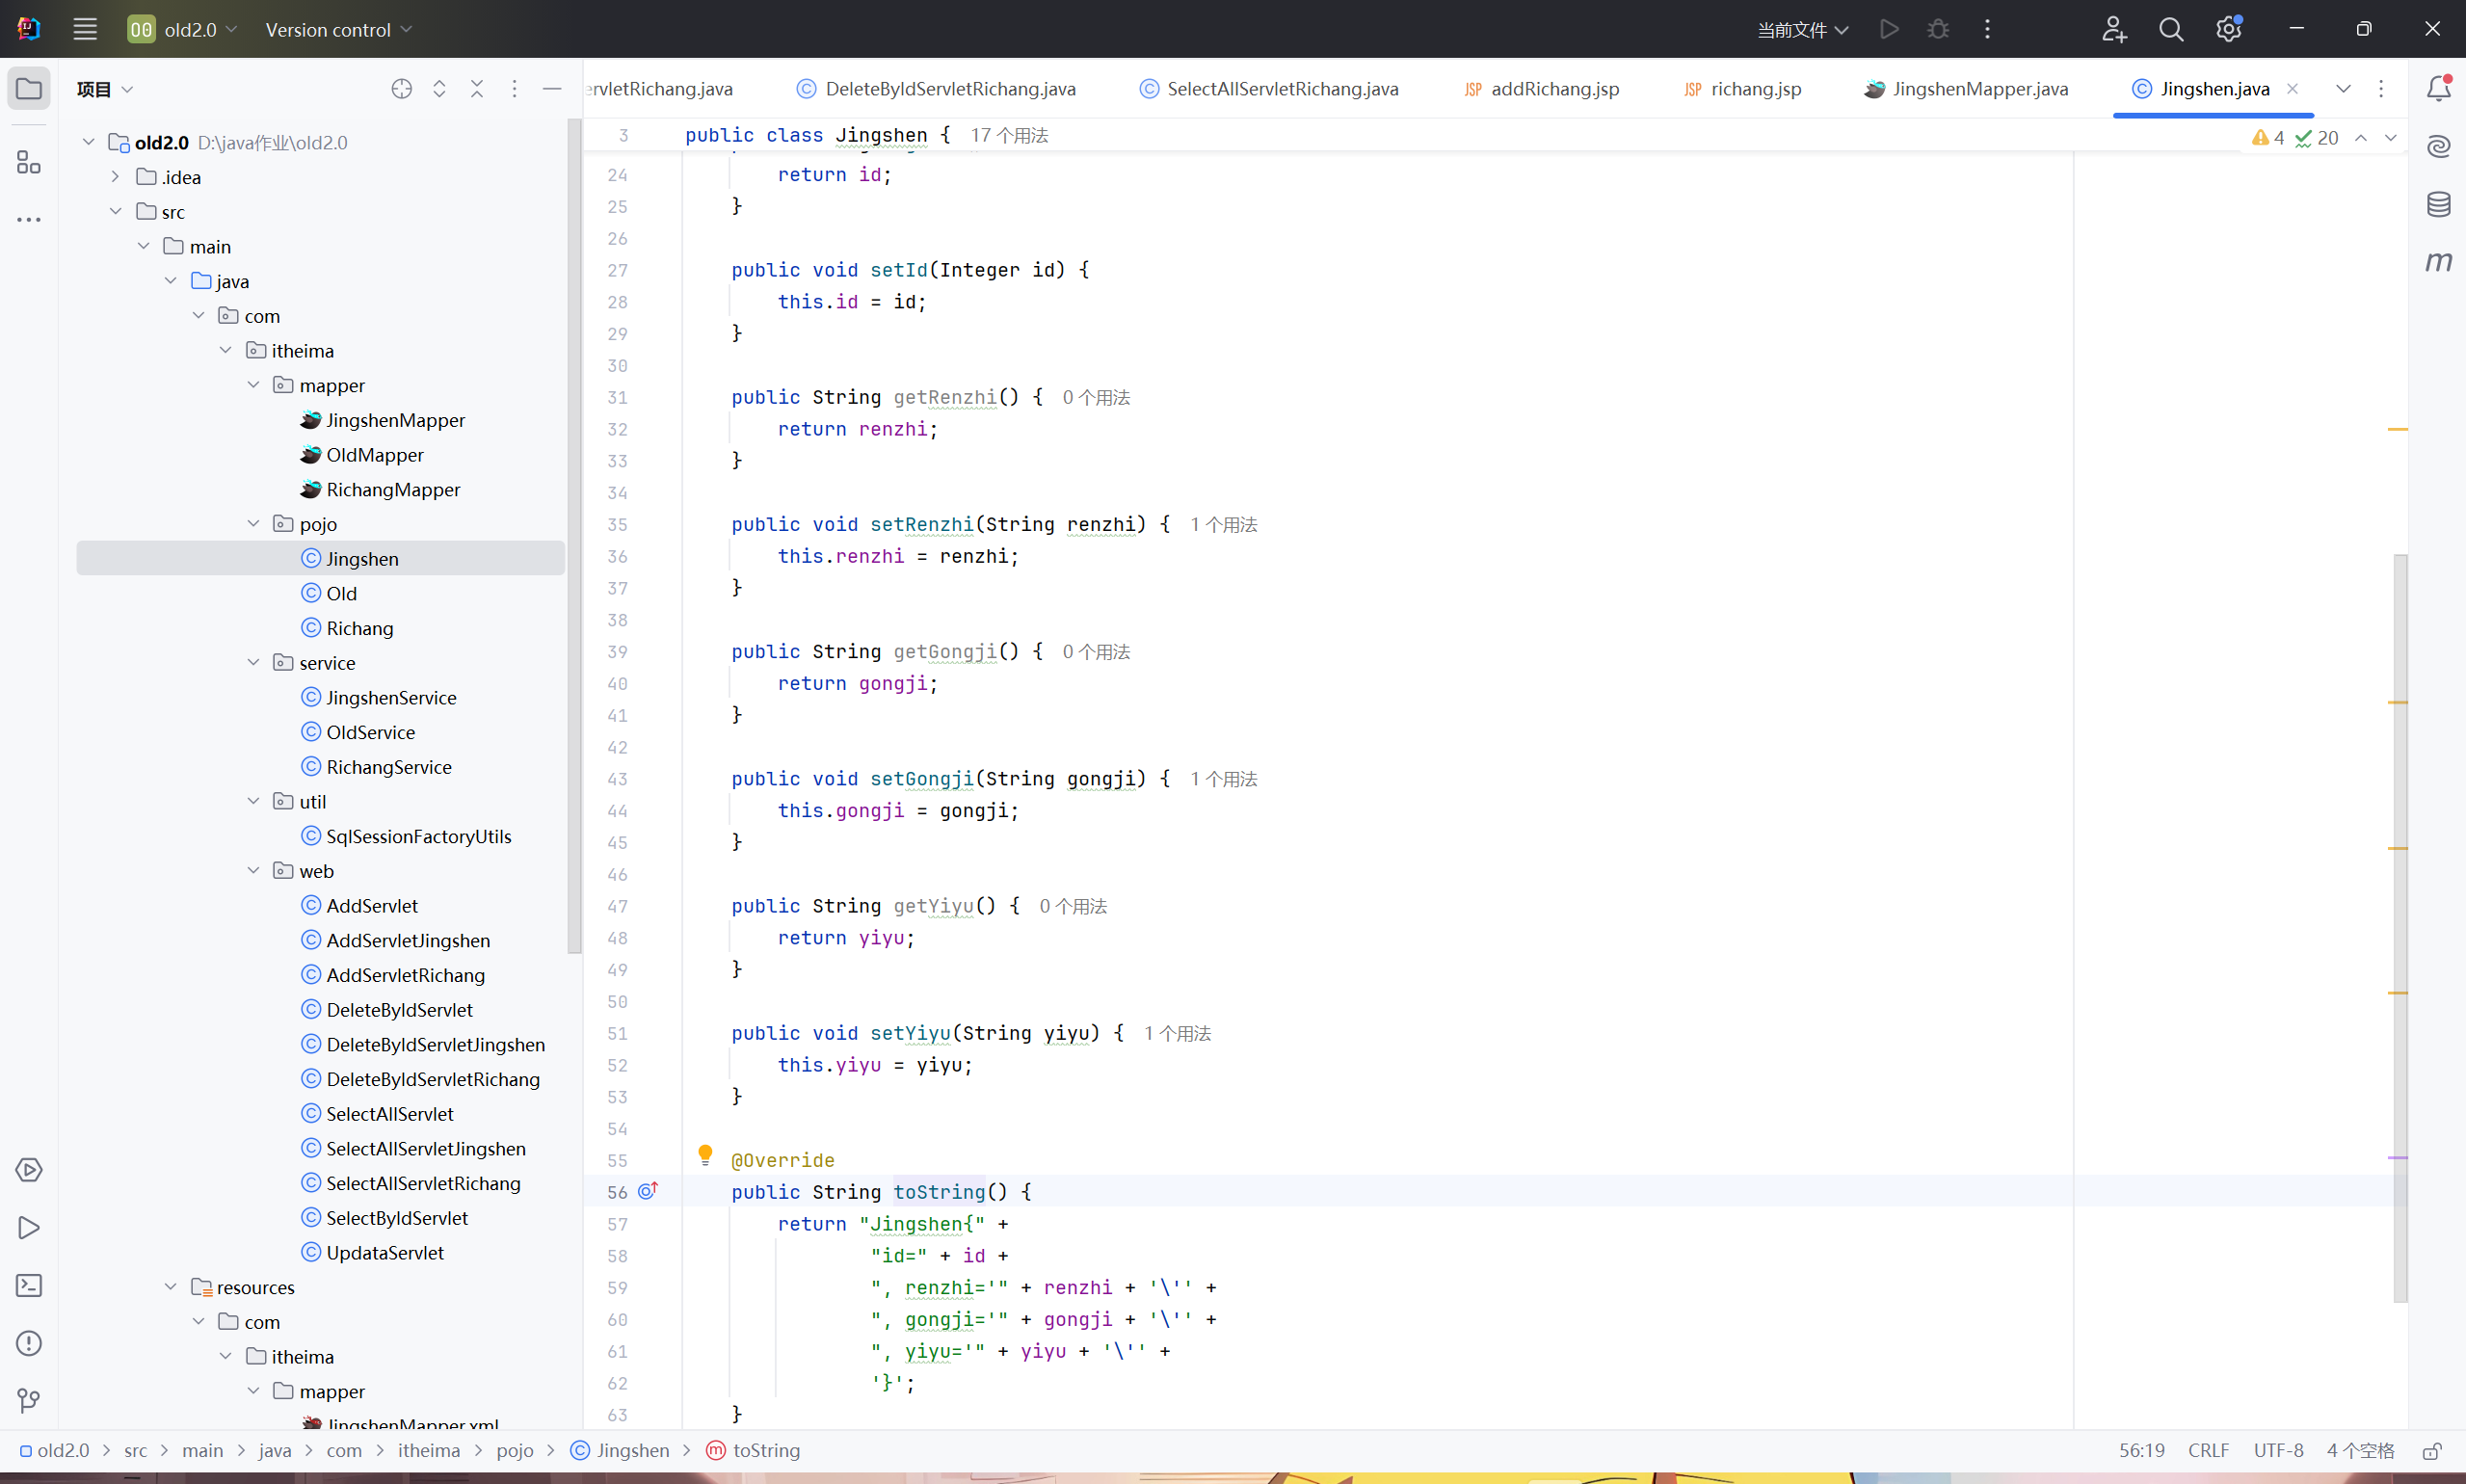Click the Search Everywhere magnifier icon
The width and height of the screenshot is (2466, 1484).
pyautogui.click(x=2171, y=29)
